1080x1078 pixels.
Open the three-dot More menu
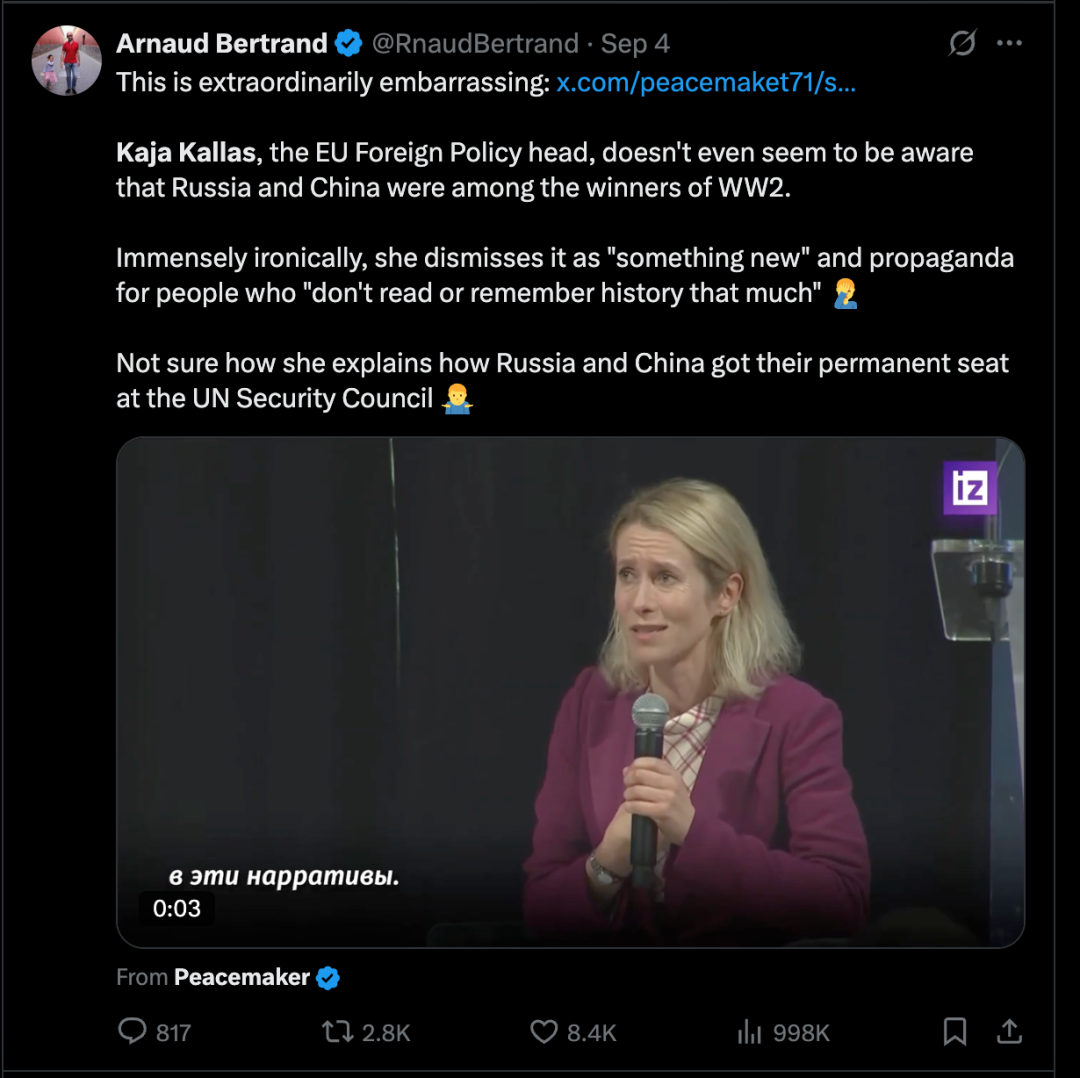(1009, 43)
